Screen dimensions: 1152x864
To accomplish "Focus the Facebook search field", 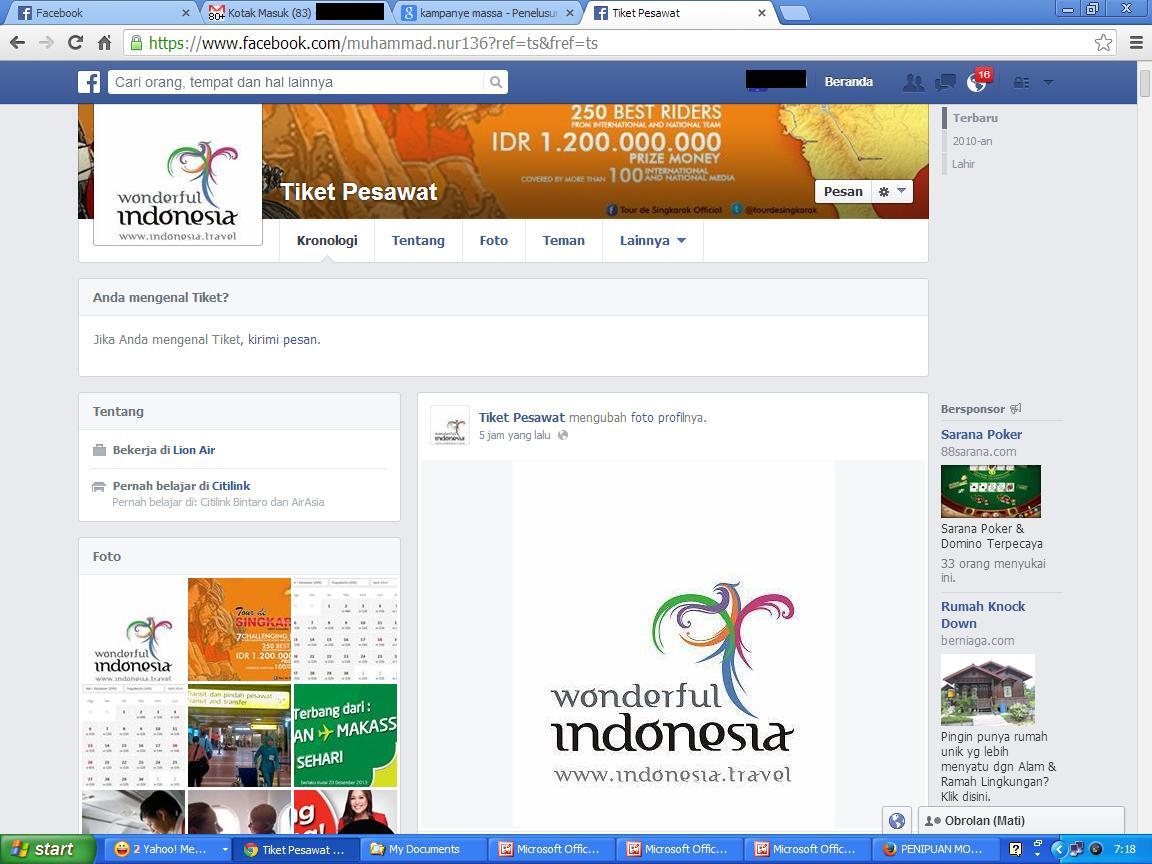I will [296, 82].
